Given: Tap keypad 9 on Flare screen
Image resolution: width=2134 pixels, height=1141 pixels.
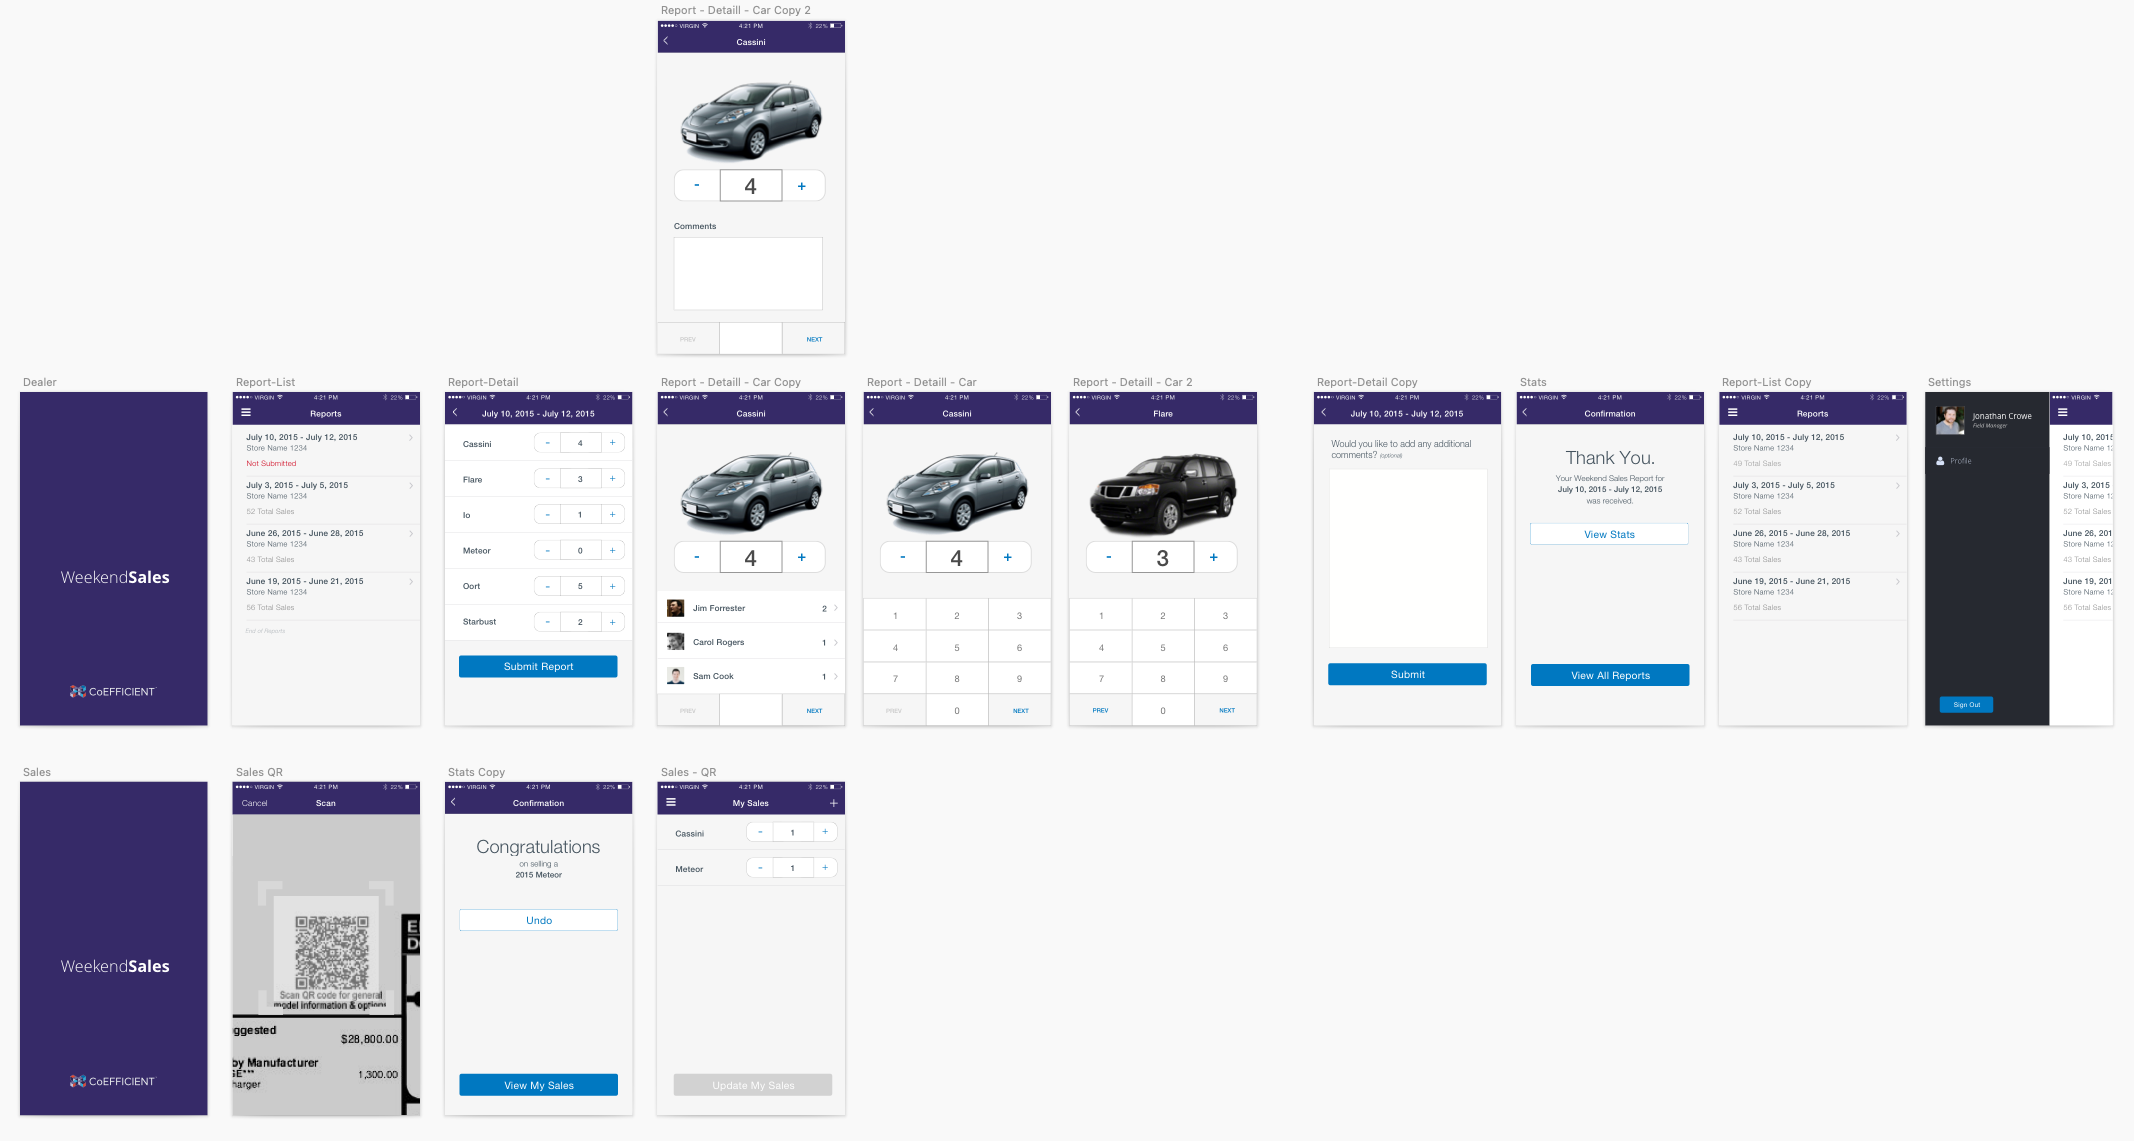Looking at the screenshot, I should click(x=1226, y=679).
